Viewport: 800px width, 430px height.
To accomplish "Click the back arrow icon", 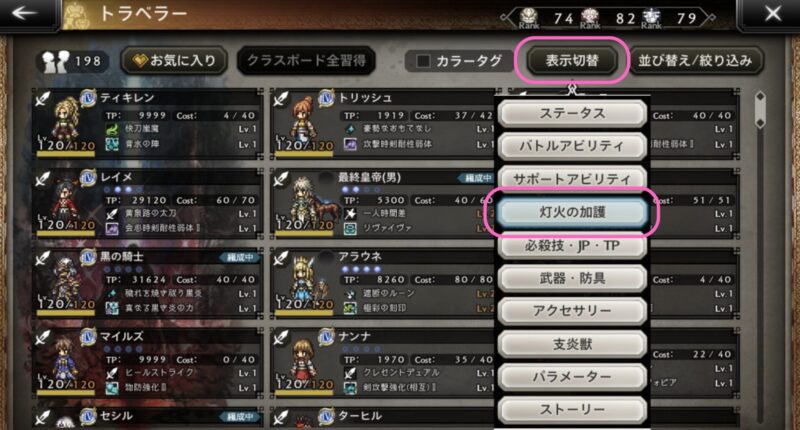I will click(24, 13).
